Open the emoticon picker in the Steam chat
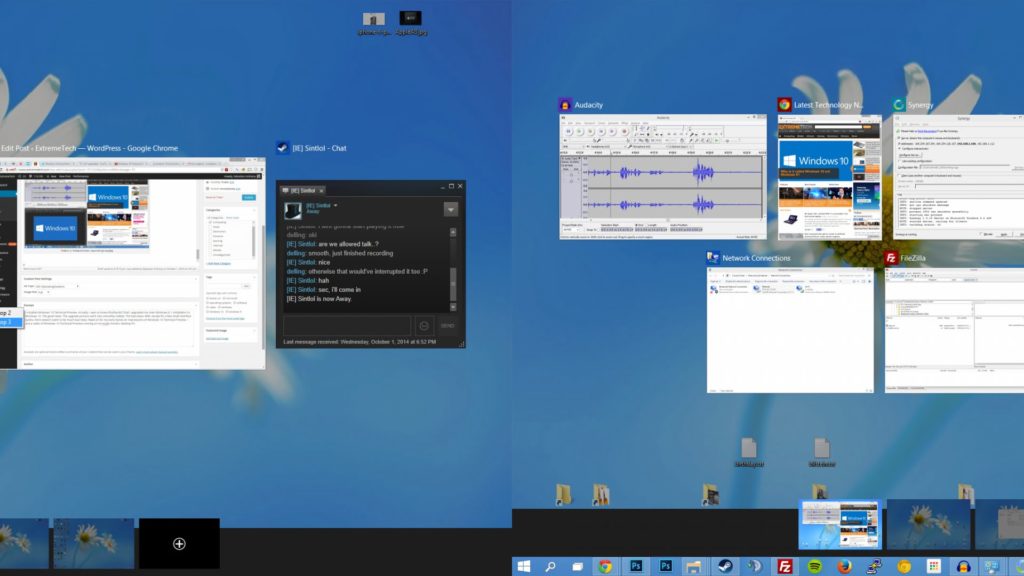 point(424,324)
